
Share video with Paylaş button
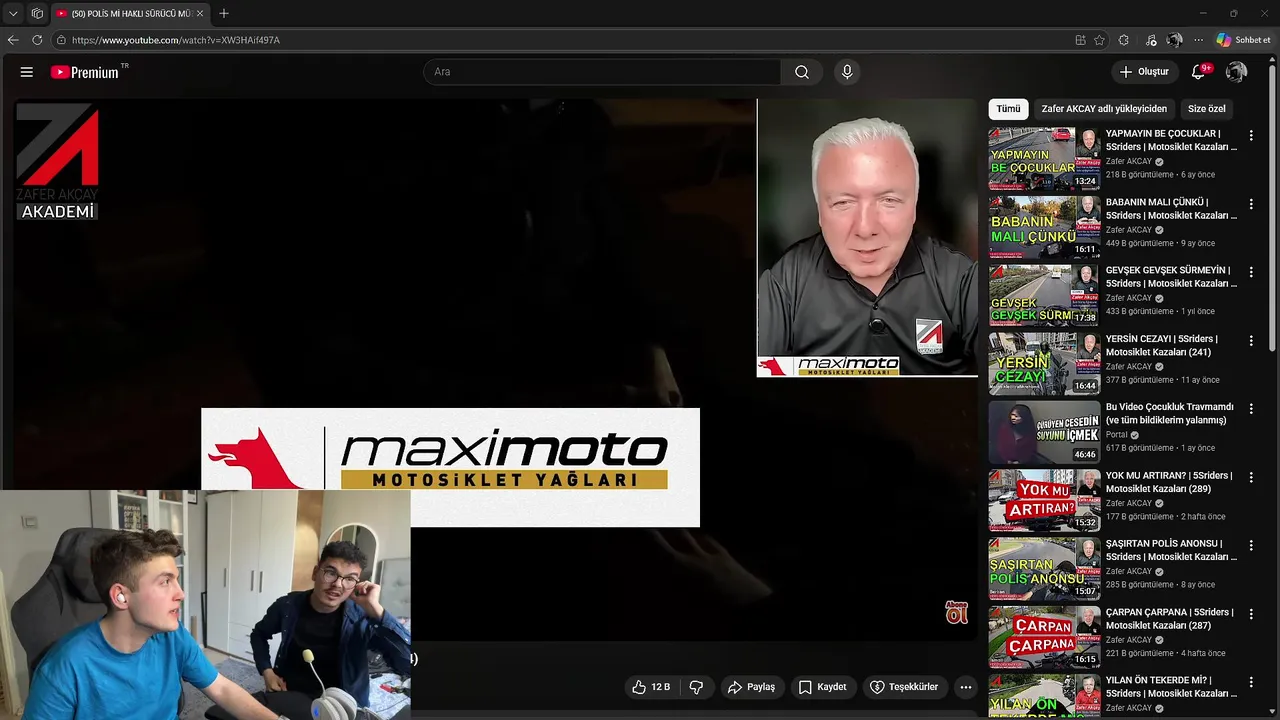(752, 687)
